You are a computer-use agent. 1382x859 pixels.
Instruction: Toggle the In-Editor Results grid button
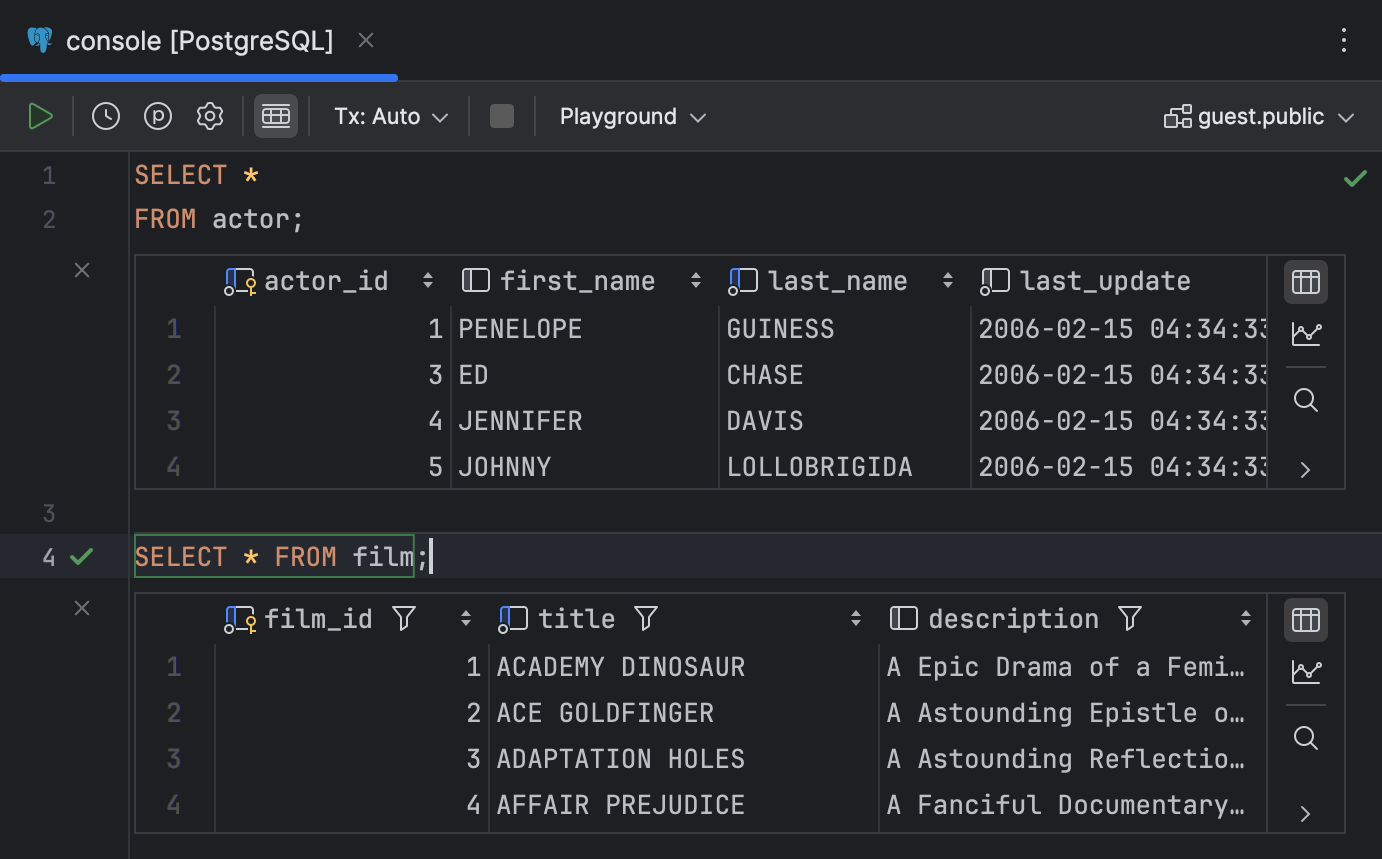[276, 115]
